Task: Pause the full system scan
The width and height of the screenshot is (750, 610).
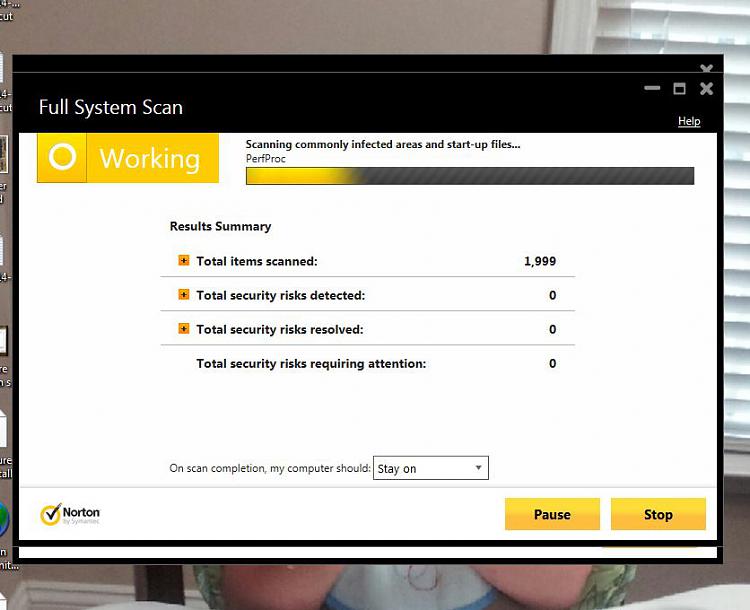Action: tap(552, 514)
